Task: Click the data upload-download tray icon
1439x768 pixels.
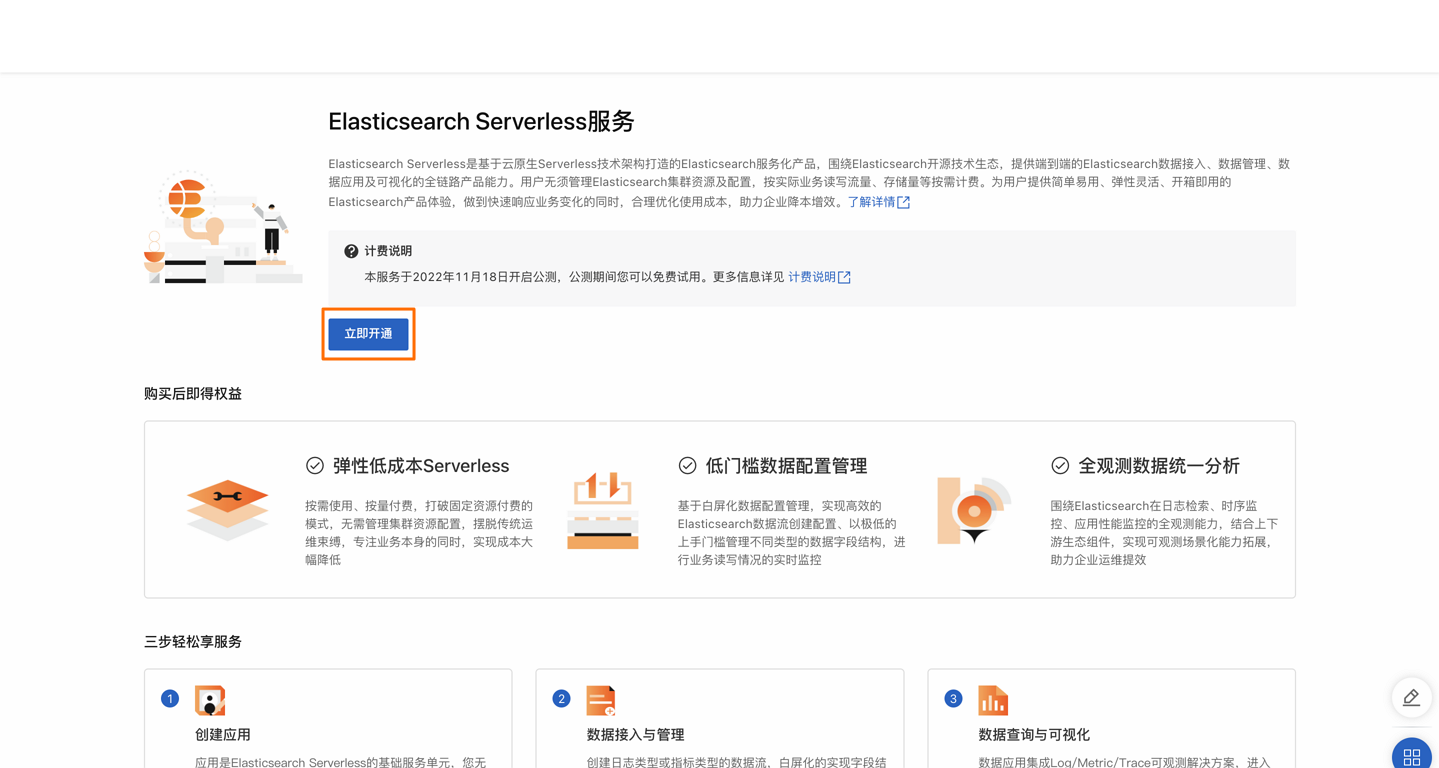Action: tap(603, 510)
